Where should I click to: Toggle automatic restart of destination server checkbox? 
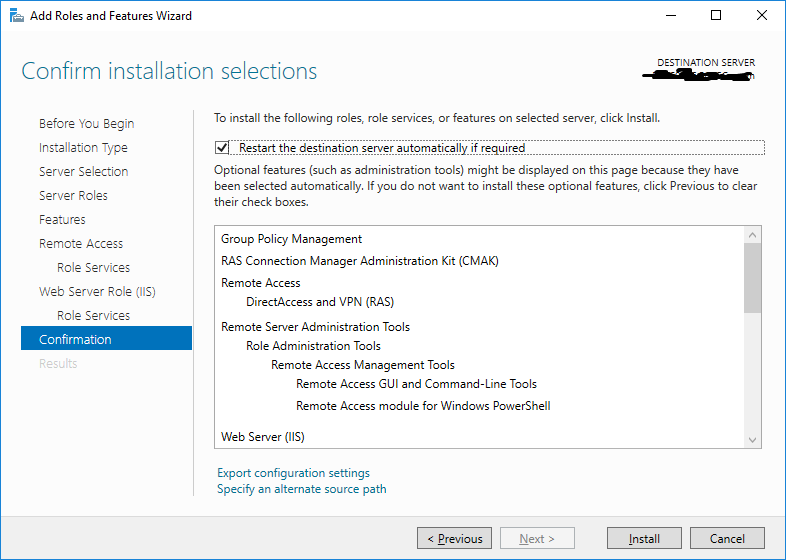(x=223, y=147)
